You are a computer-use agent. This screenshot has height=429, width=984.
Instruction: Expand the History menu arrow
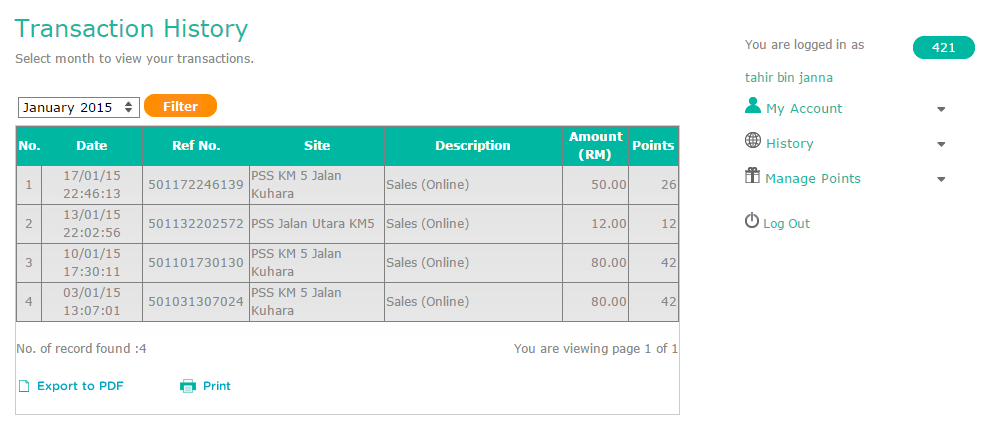(941, 144)
